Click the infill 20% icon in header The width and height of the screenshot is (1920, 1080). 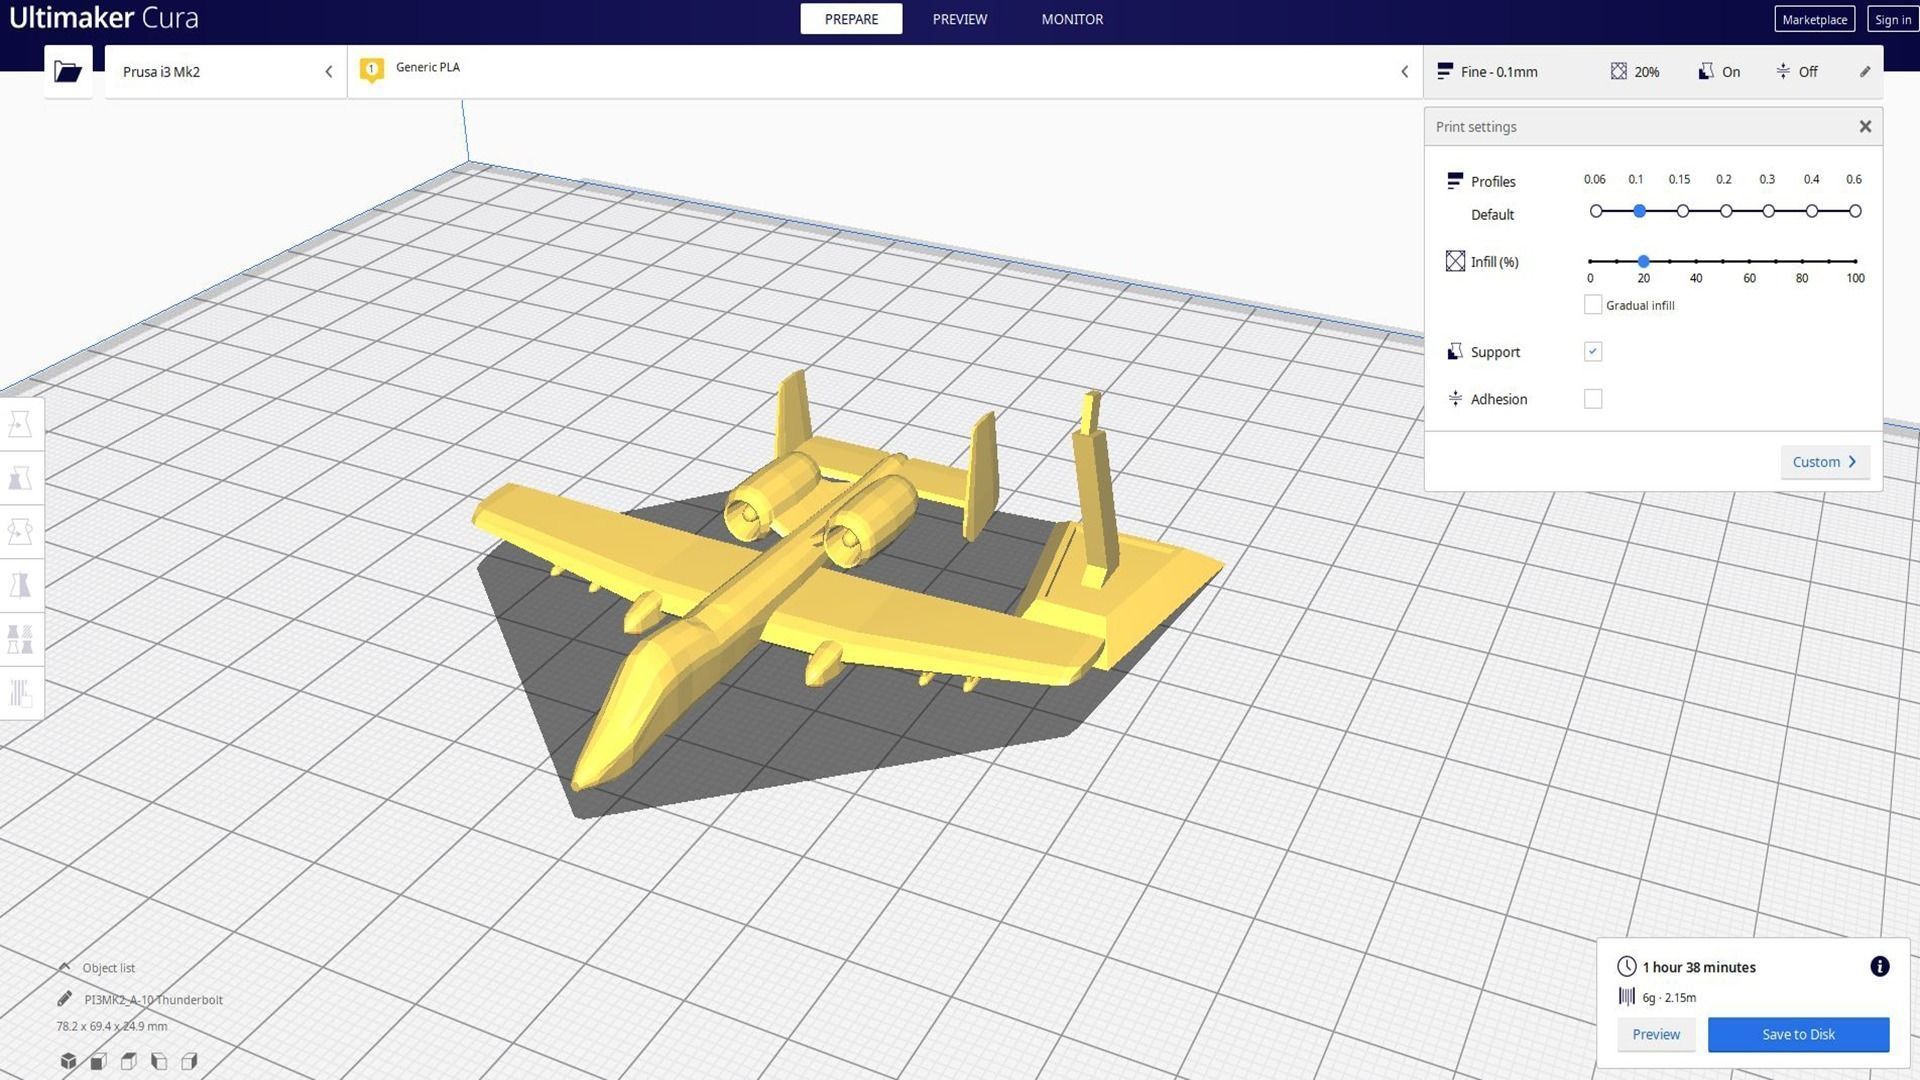pos(1618,71)
